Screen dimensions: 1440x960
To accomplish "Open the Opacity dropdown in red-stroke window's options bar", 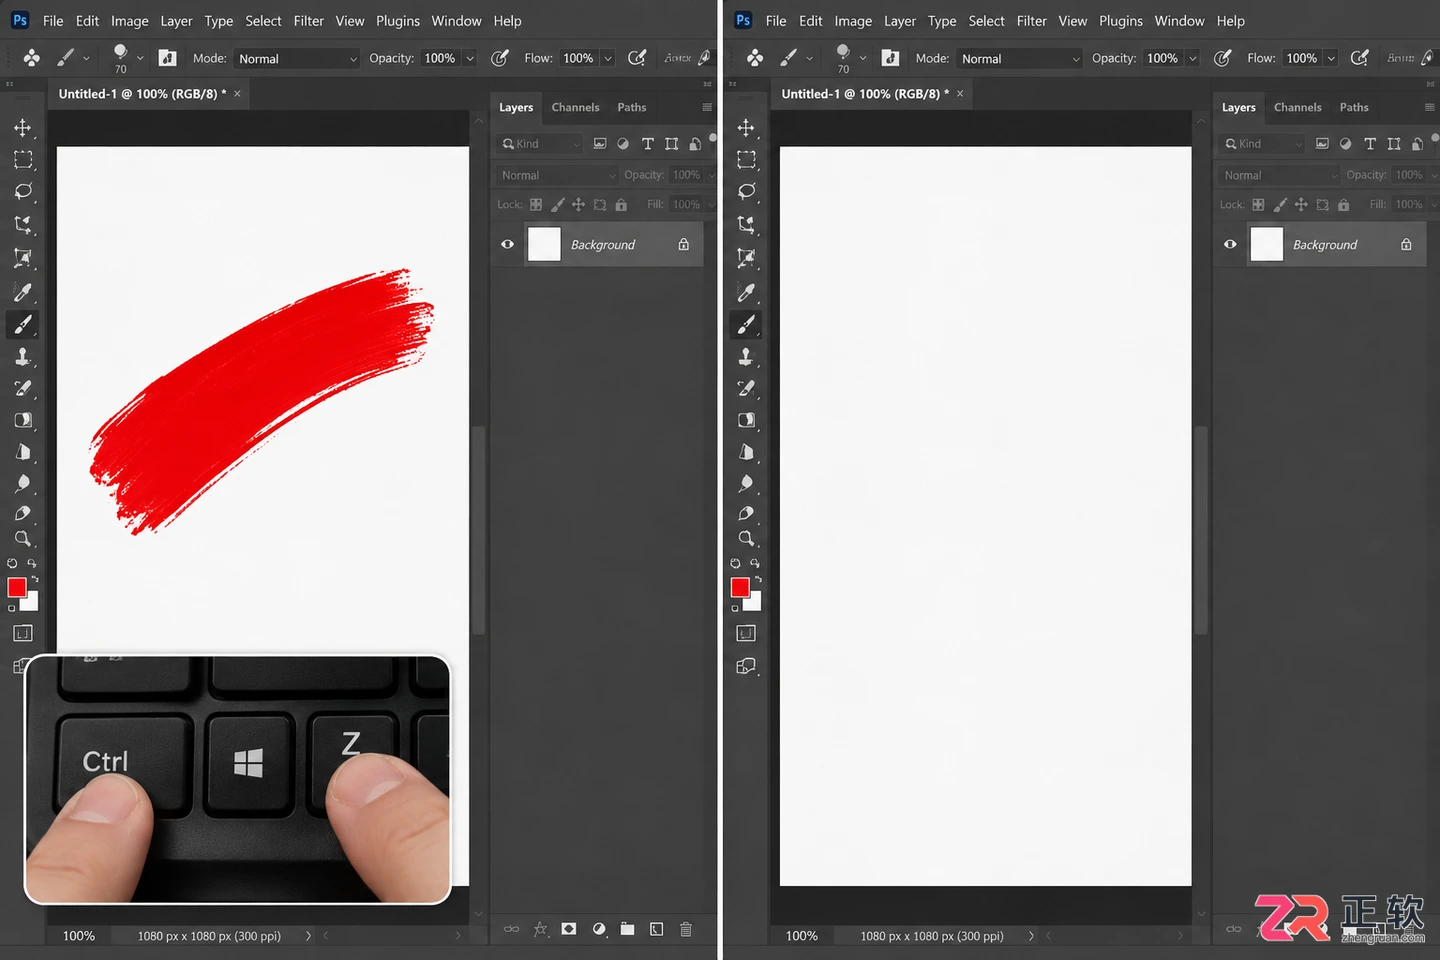I will click(470, 59).
